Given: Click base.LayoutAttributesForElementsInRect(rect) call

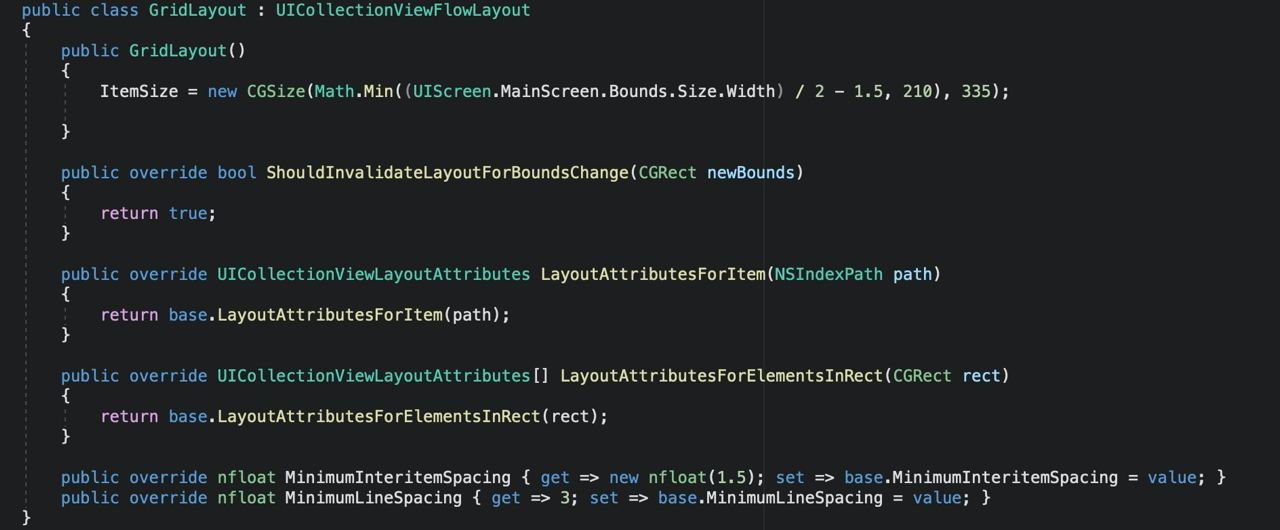Looking at the screenshot, I should tap(383, 416).
